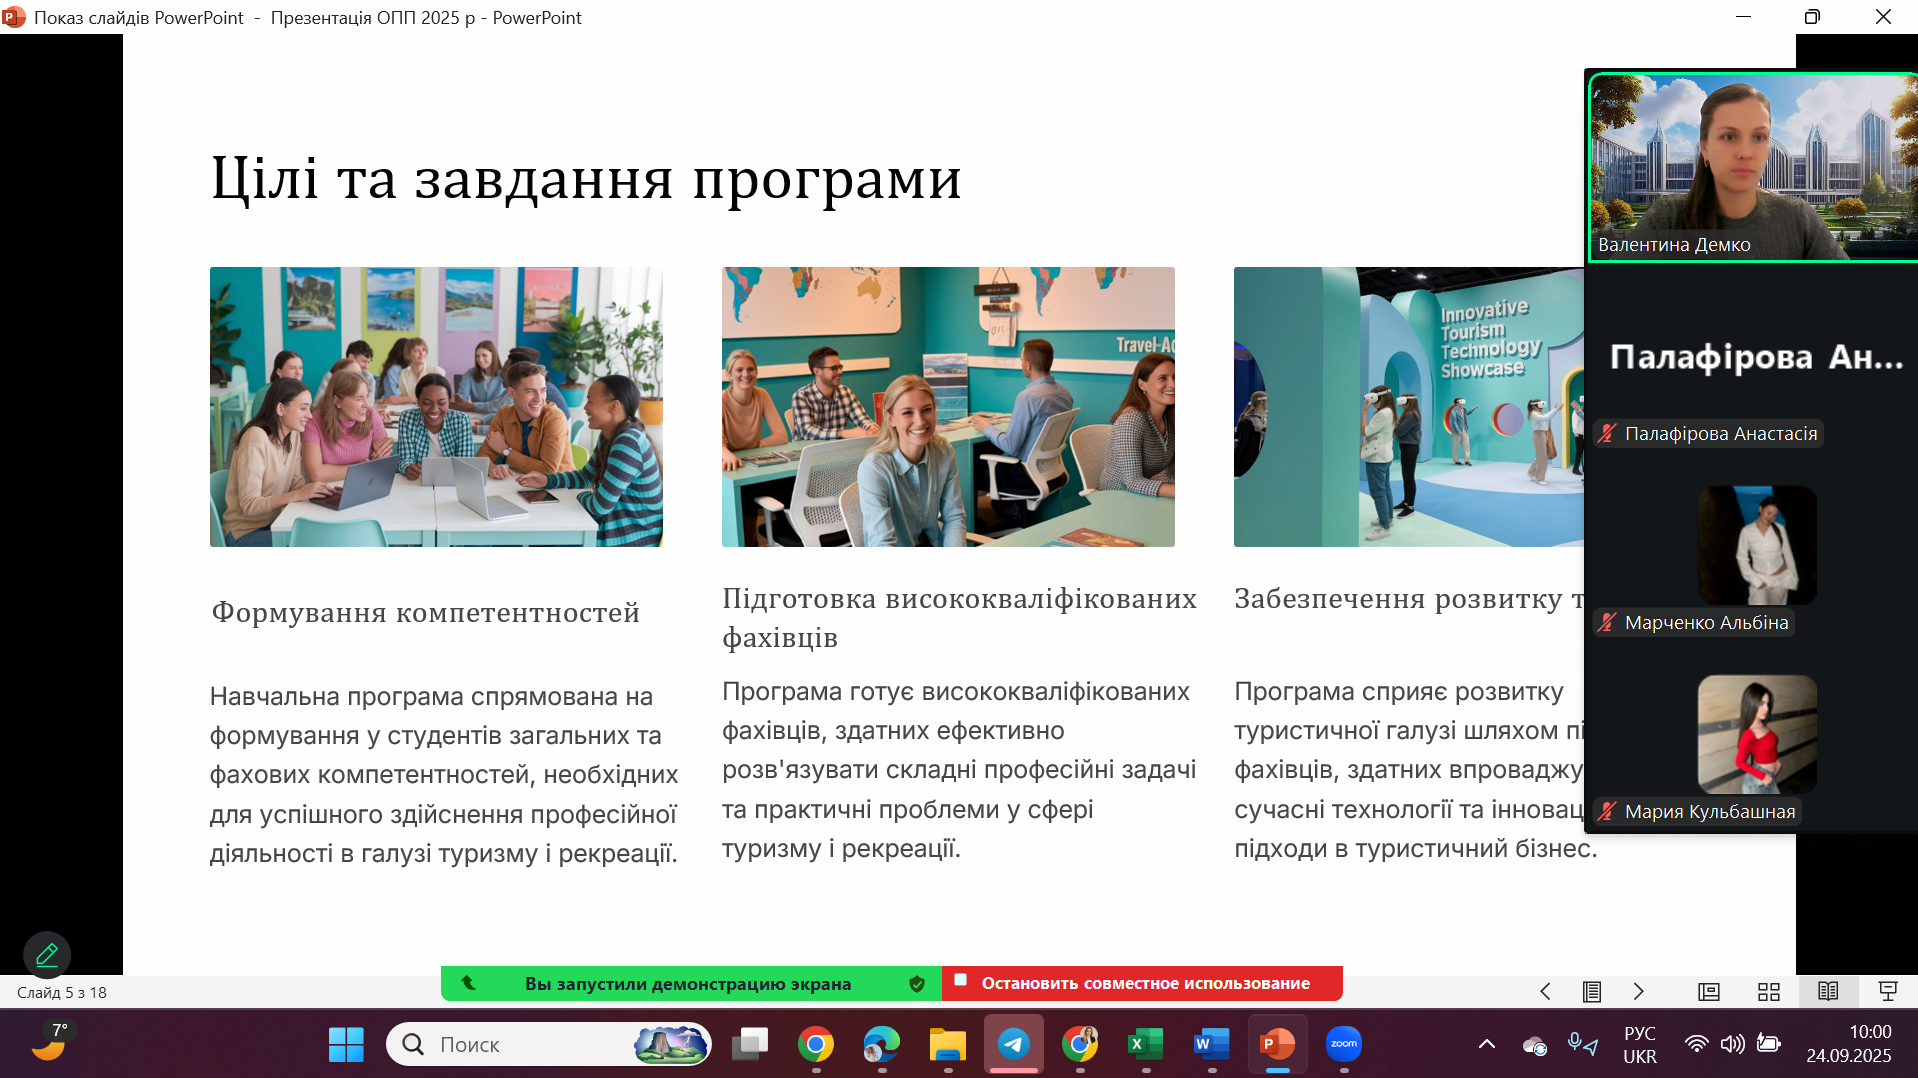Launch Microsoft Edge from the taskbar
The height and width of the screenshot is (1078, 1918).
[882, 1045]
